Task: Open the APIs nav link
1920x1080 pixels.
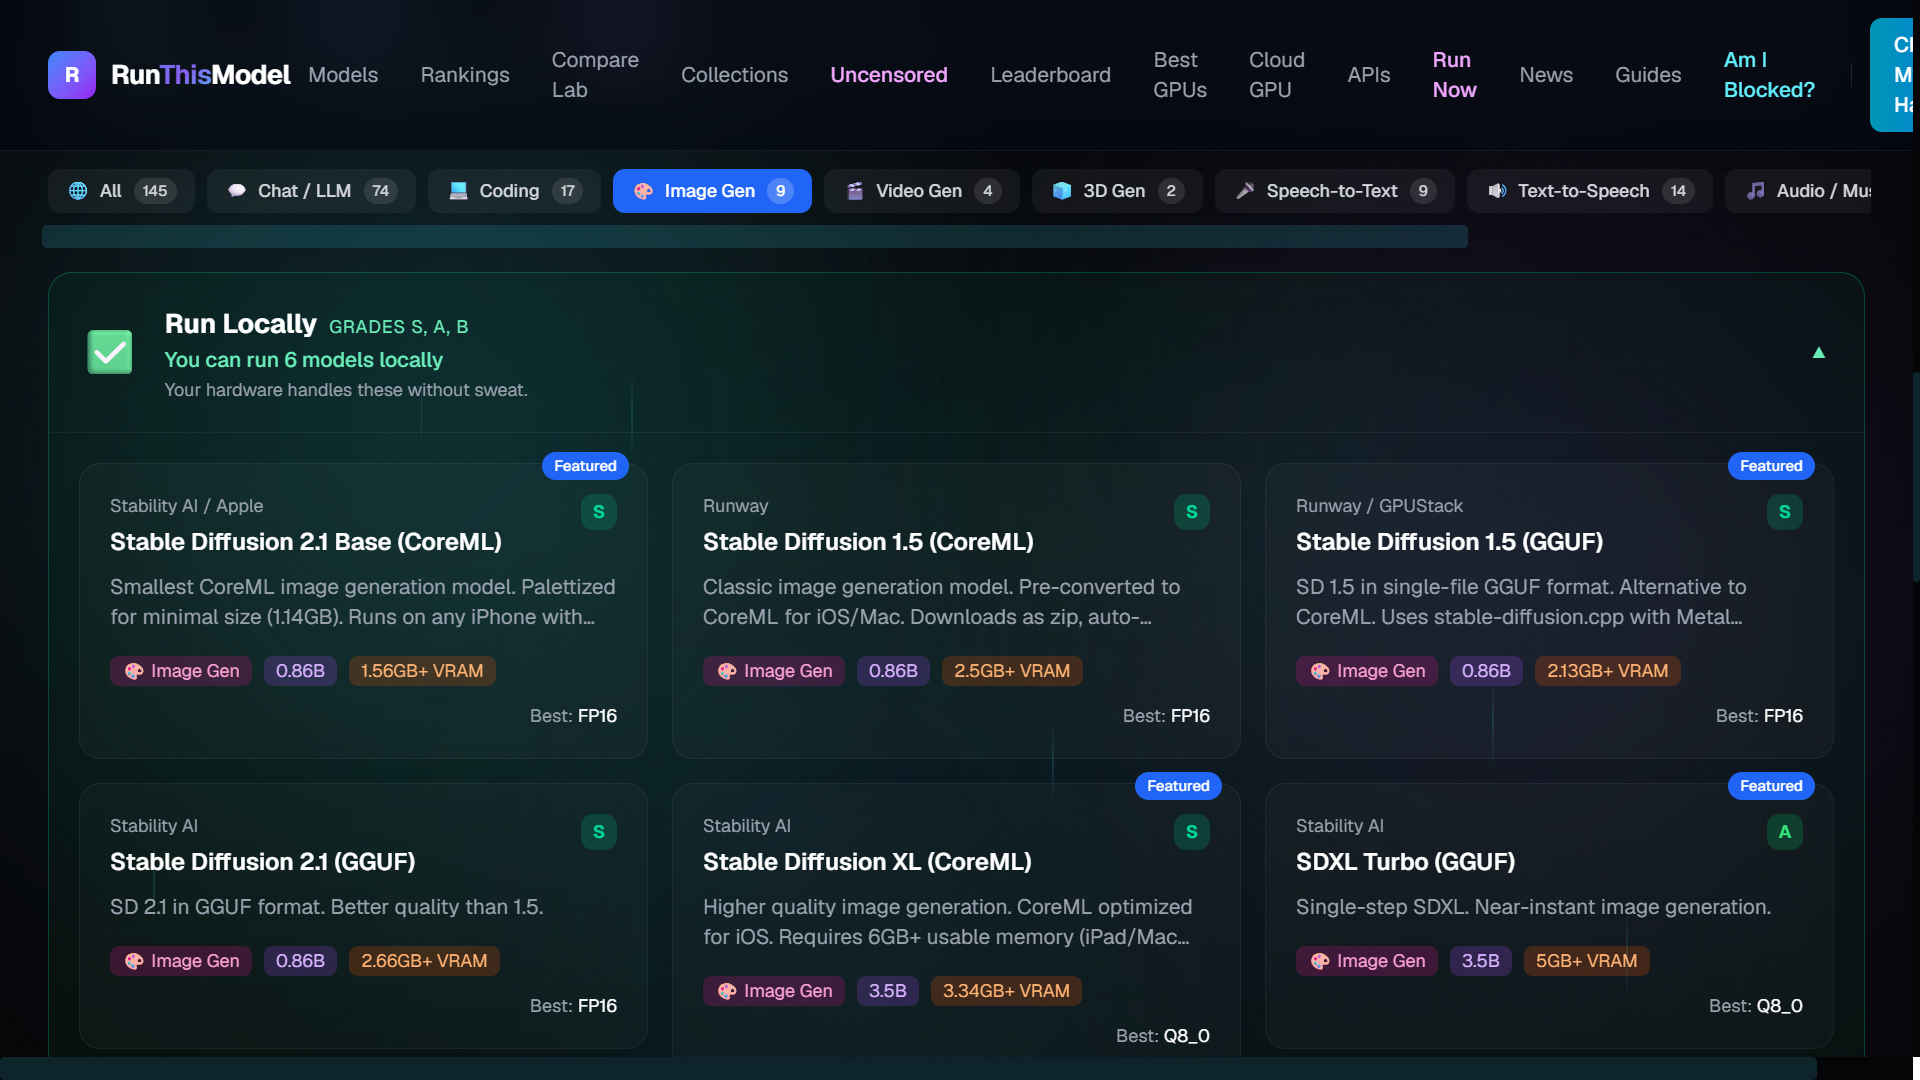Action: coord(1368,75)
